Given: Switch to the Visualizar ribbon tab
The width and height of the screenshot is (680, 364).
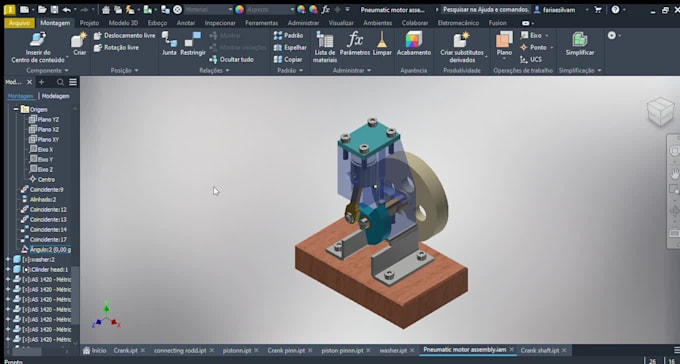Looking at the screenshot, I should click(x=341, y=23).
